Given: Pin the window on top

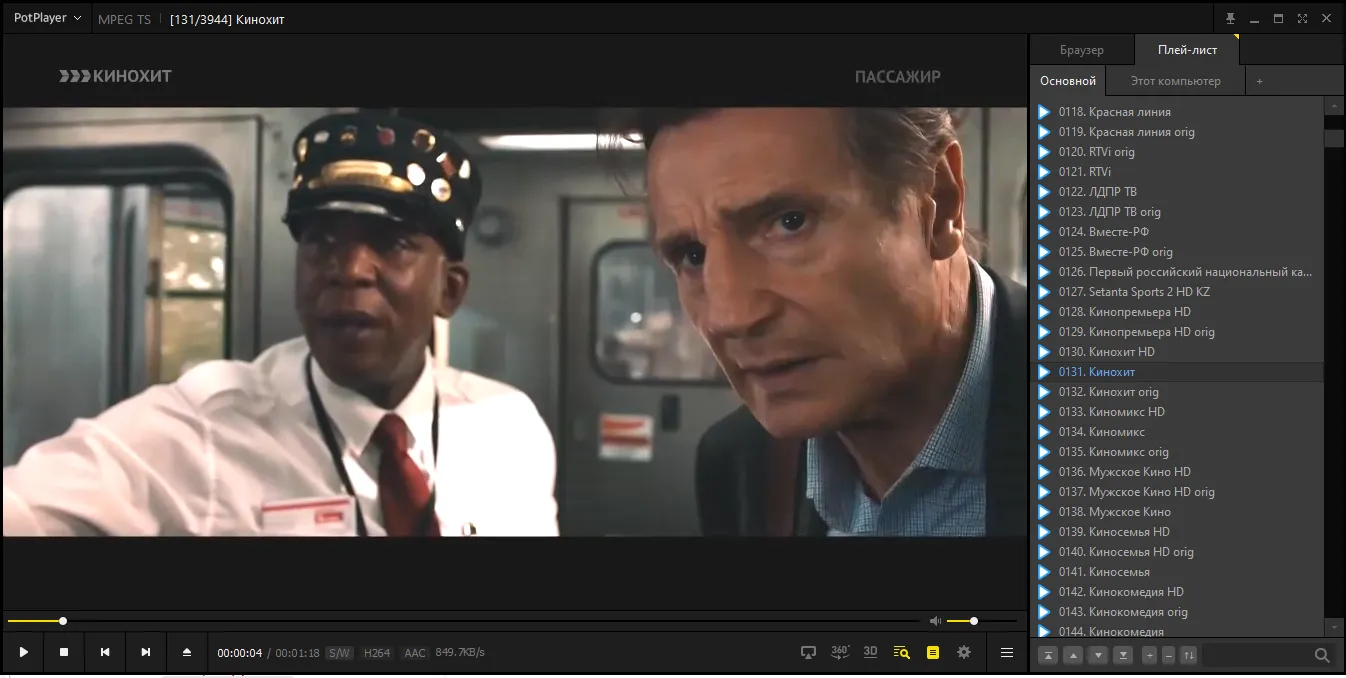Looking at the screenshot, I should pyautogui.click(x=1230, y=18).
